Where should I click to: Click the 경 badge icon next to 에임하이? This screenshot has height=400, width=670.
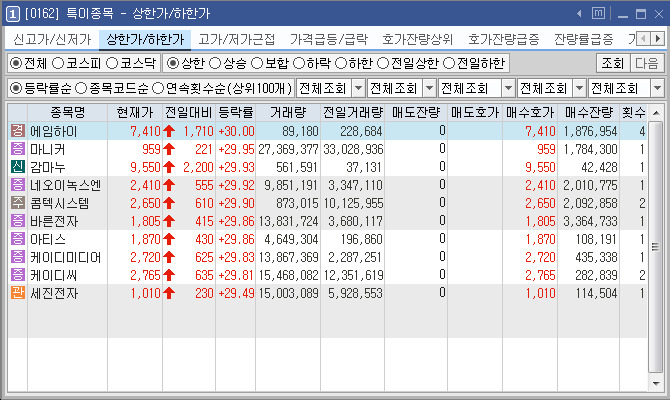coord(18,131)
